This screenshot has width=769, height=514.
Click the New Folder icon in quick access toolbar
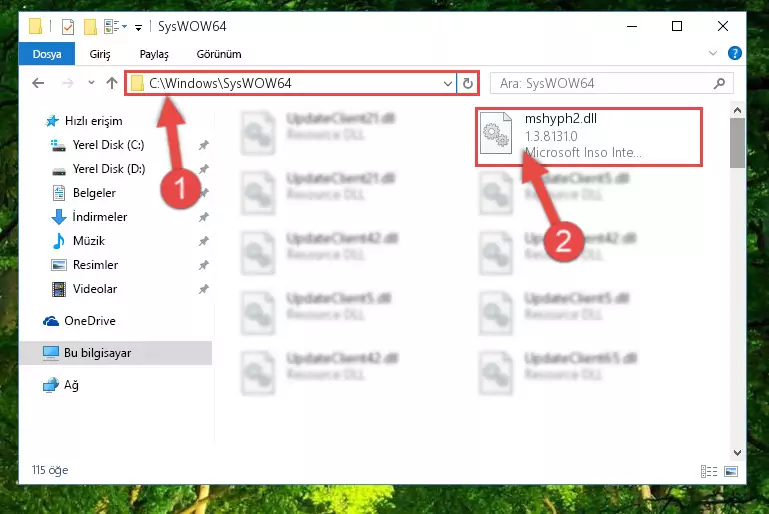(90, 26)
